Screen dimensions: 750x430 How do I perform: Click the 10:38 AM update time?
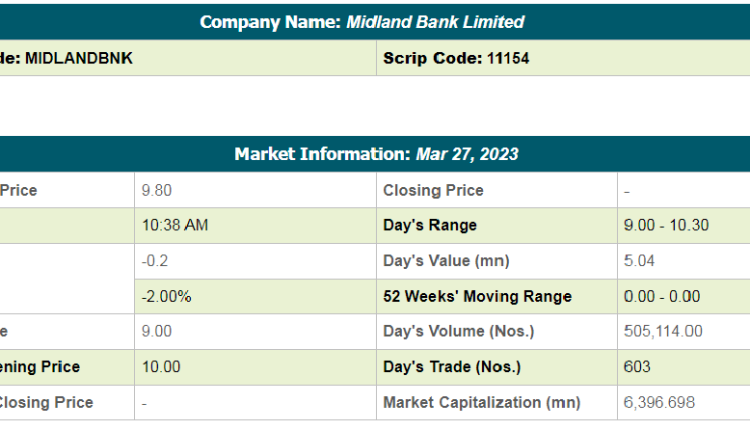(x=175, y=225)
